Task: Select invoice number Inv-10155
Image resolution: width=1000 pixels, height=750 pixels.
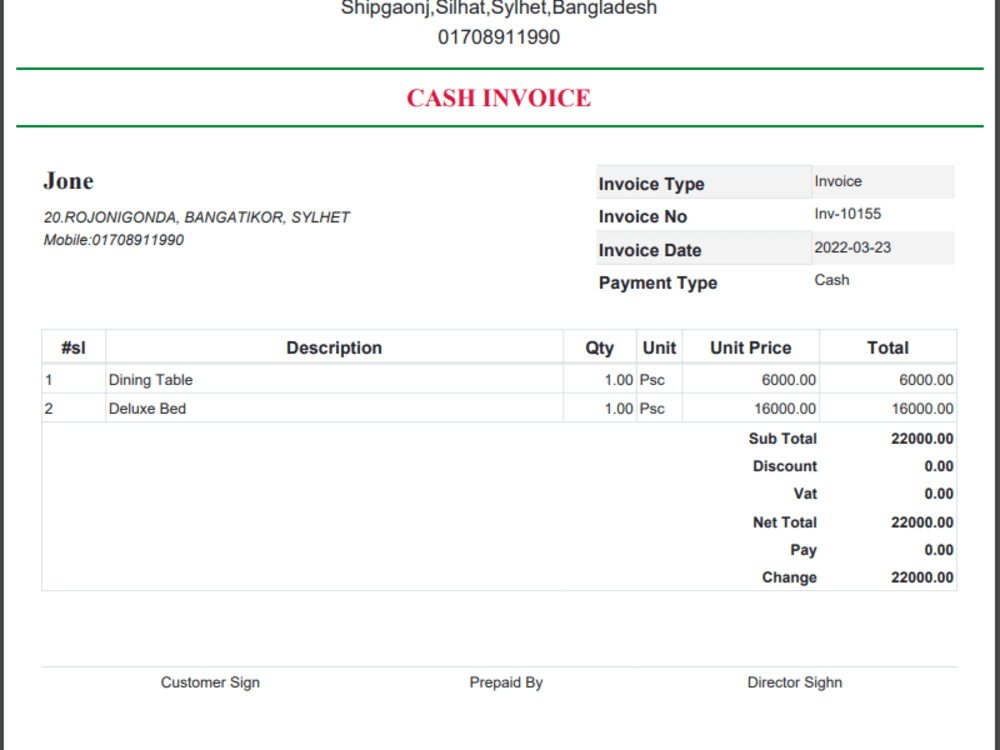Action: point(848,214)
